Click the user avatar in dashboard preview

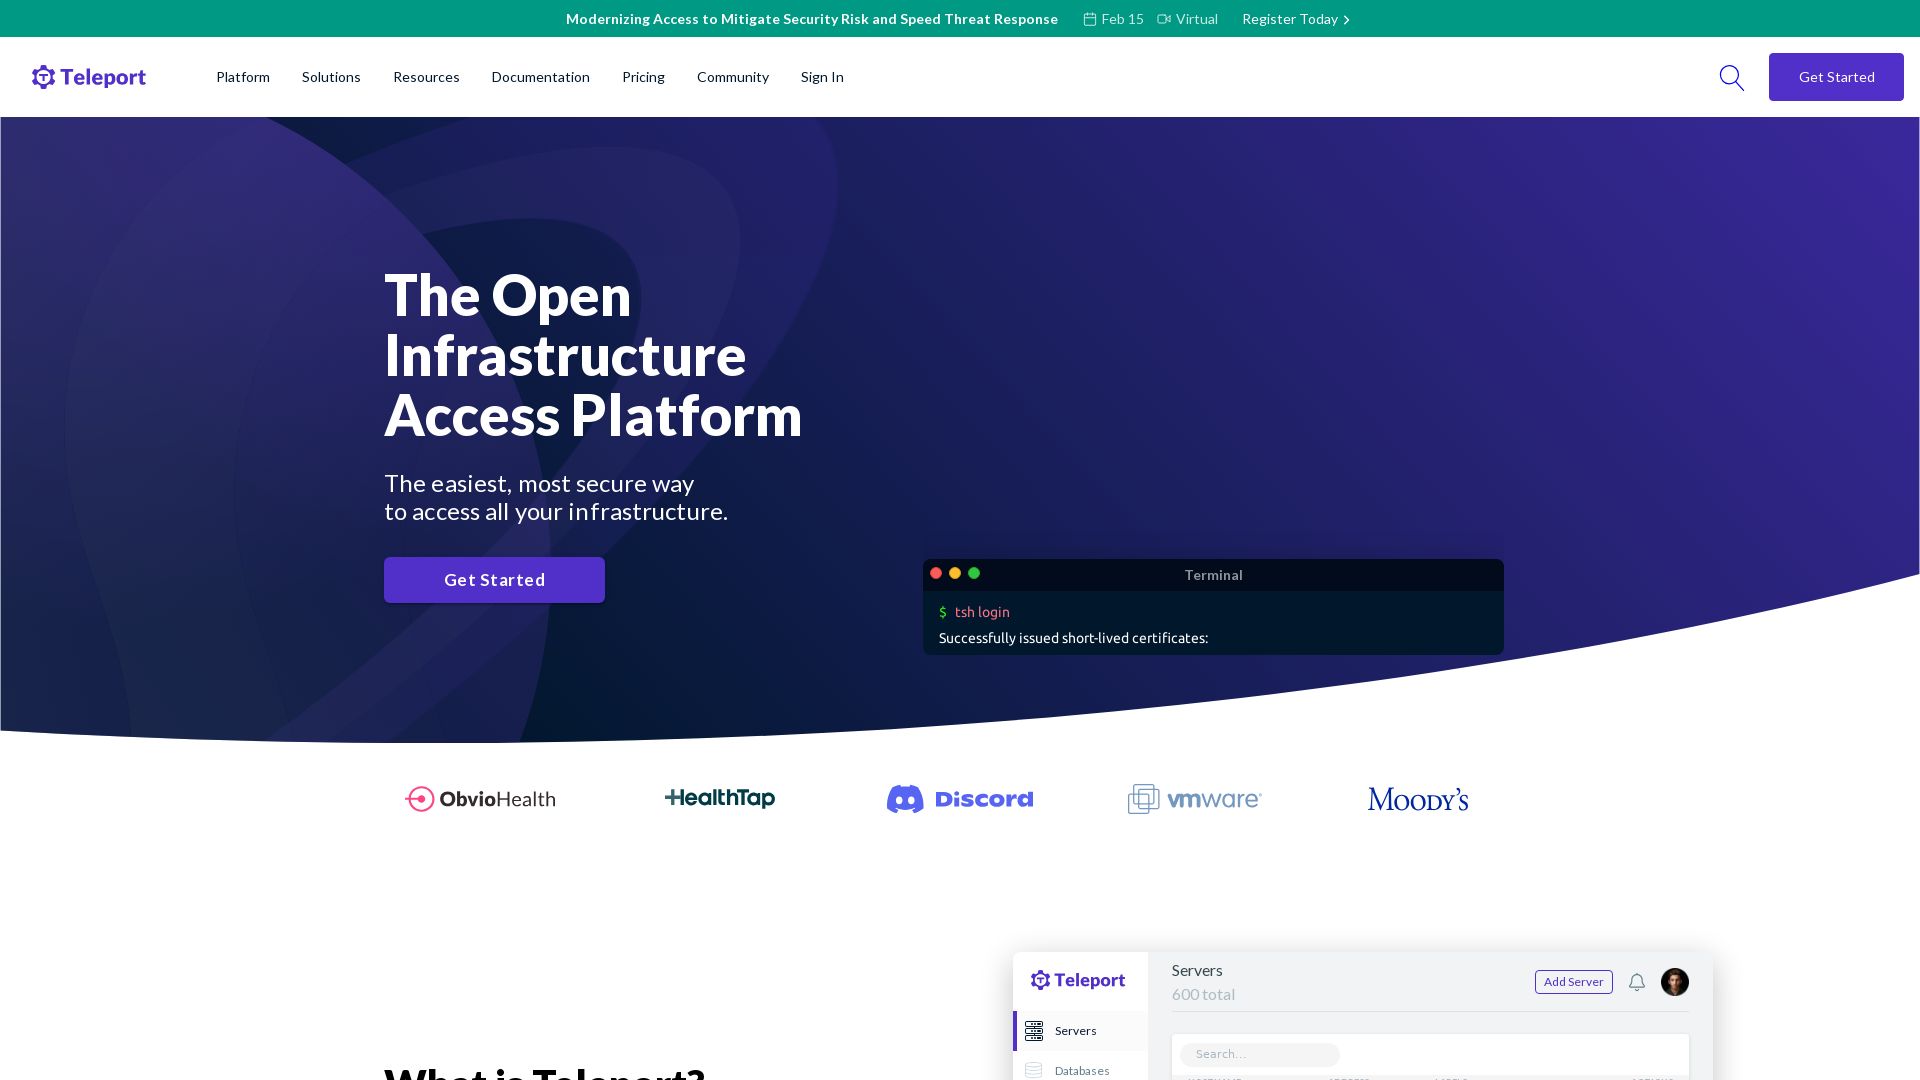(1674, 982)
